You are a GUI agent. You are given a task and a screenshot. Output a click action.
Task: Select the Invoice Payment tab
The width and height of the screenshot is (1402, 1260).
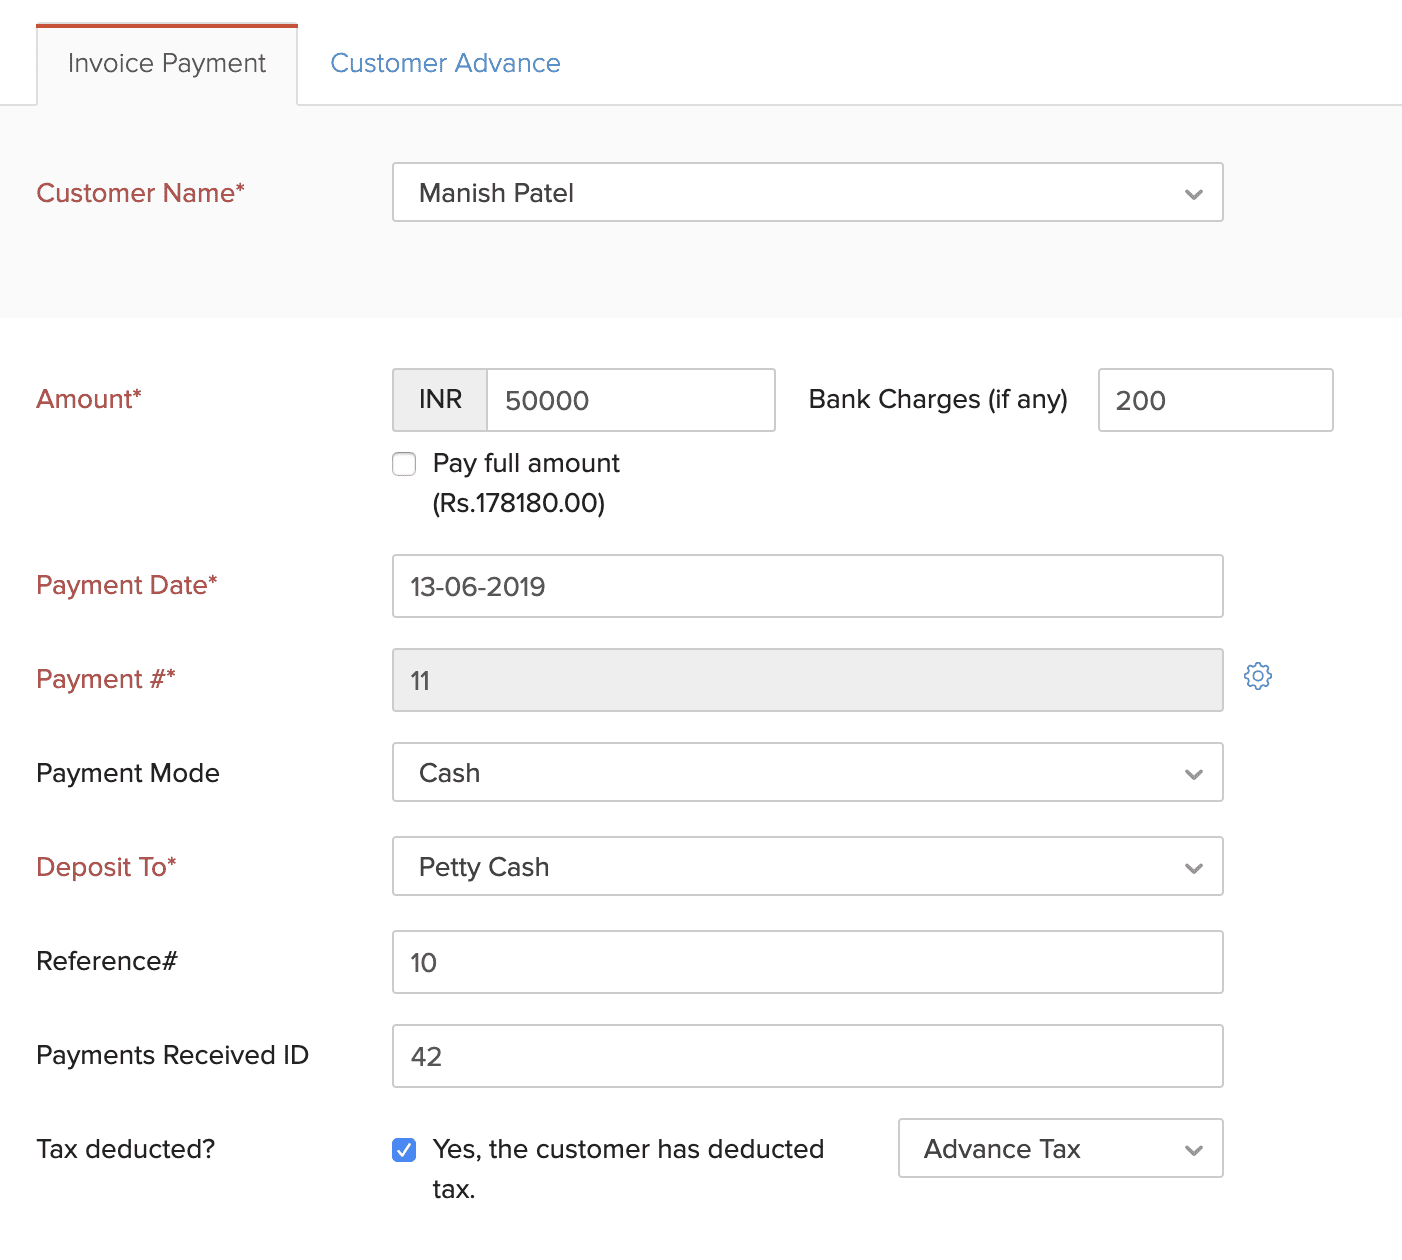click(x=167, y=64)
